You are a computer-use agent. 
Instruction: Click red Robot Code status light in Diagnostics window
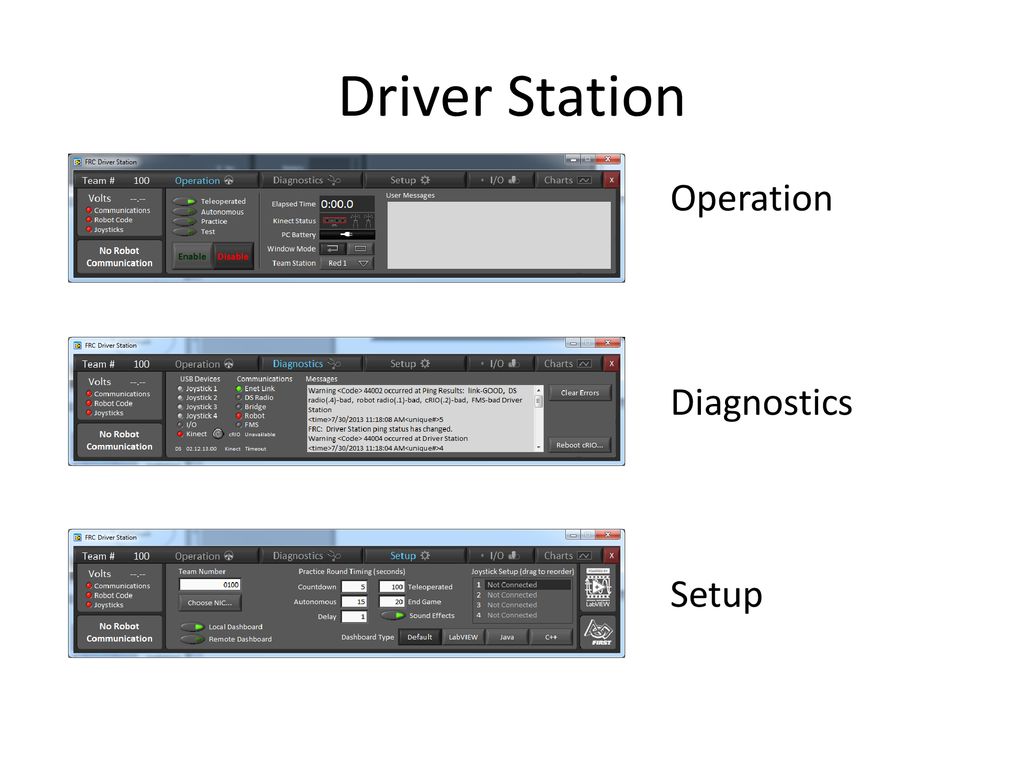(x=89, y=404)
